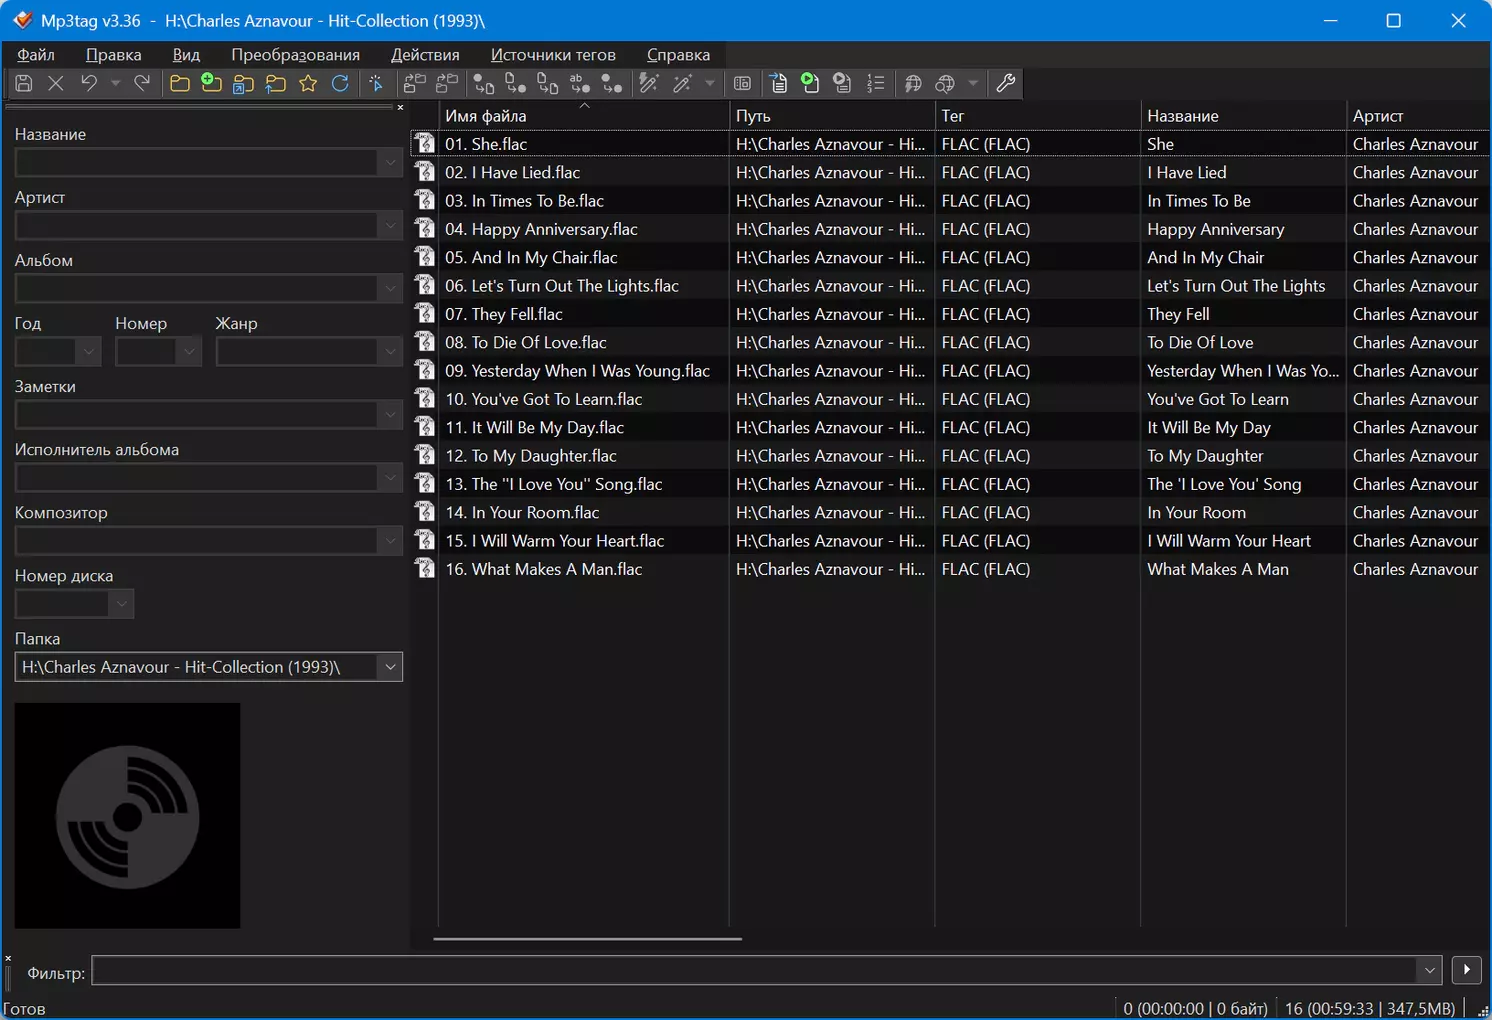The image size is (1492, 1020).
Task: Create playlist using the green play icon
Action: [x=811, y=84]
